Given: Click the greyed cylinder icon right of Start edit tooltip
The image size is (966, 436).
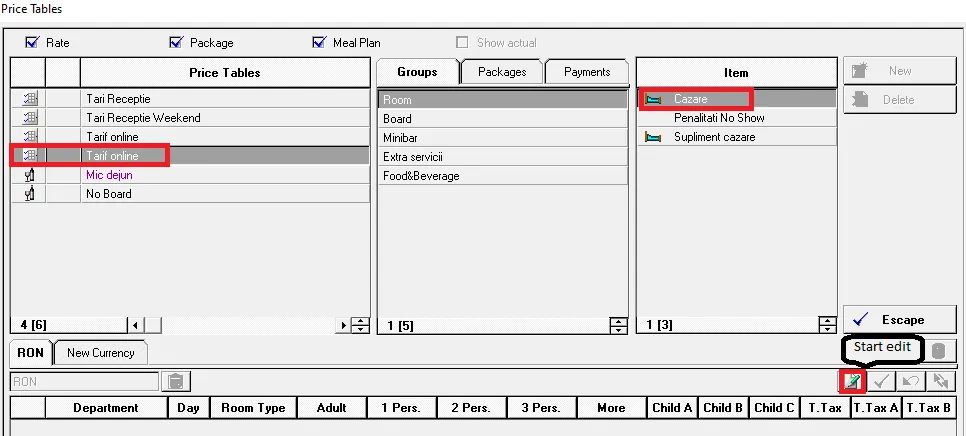Looking at the screenshot, I should point(938,351).
